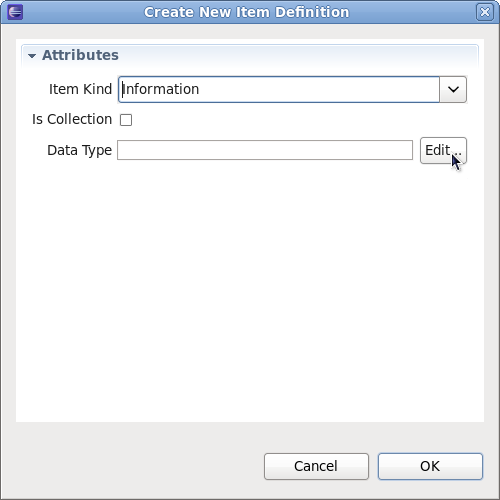Open the Data Type Edit... button
The height and width of the screenshot is (500, 500).
click(x=443, y=150)
